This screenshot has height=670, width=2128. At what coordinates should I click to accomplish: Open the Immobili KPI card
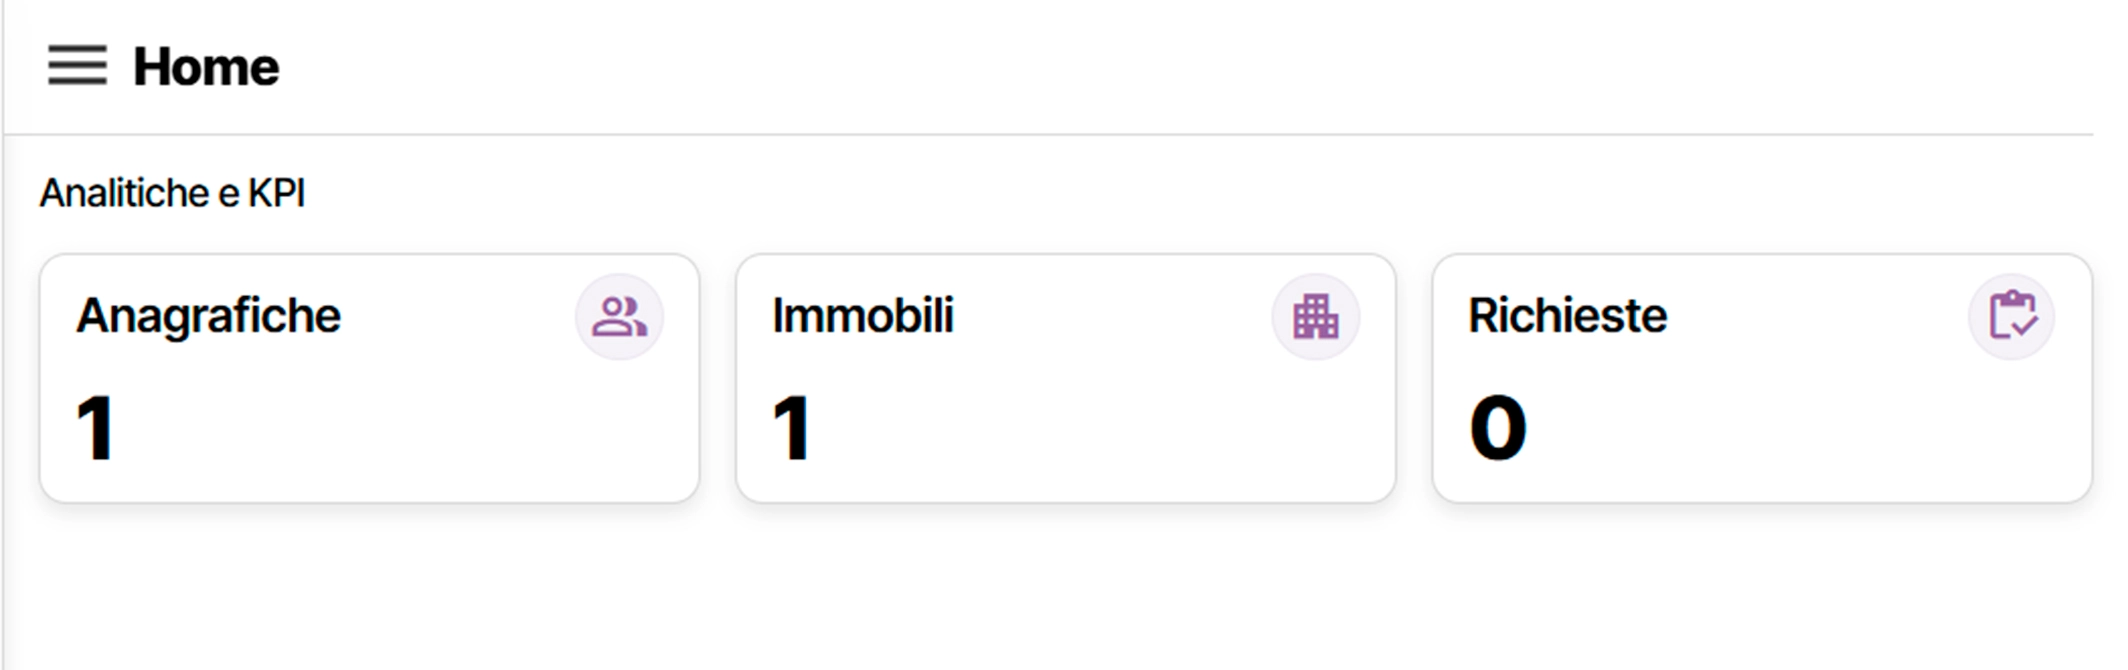point(1065,440)
